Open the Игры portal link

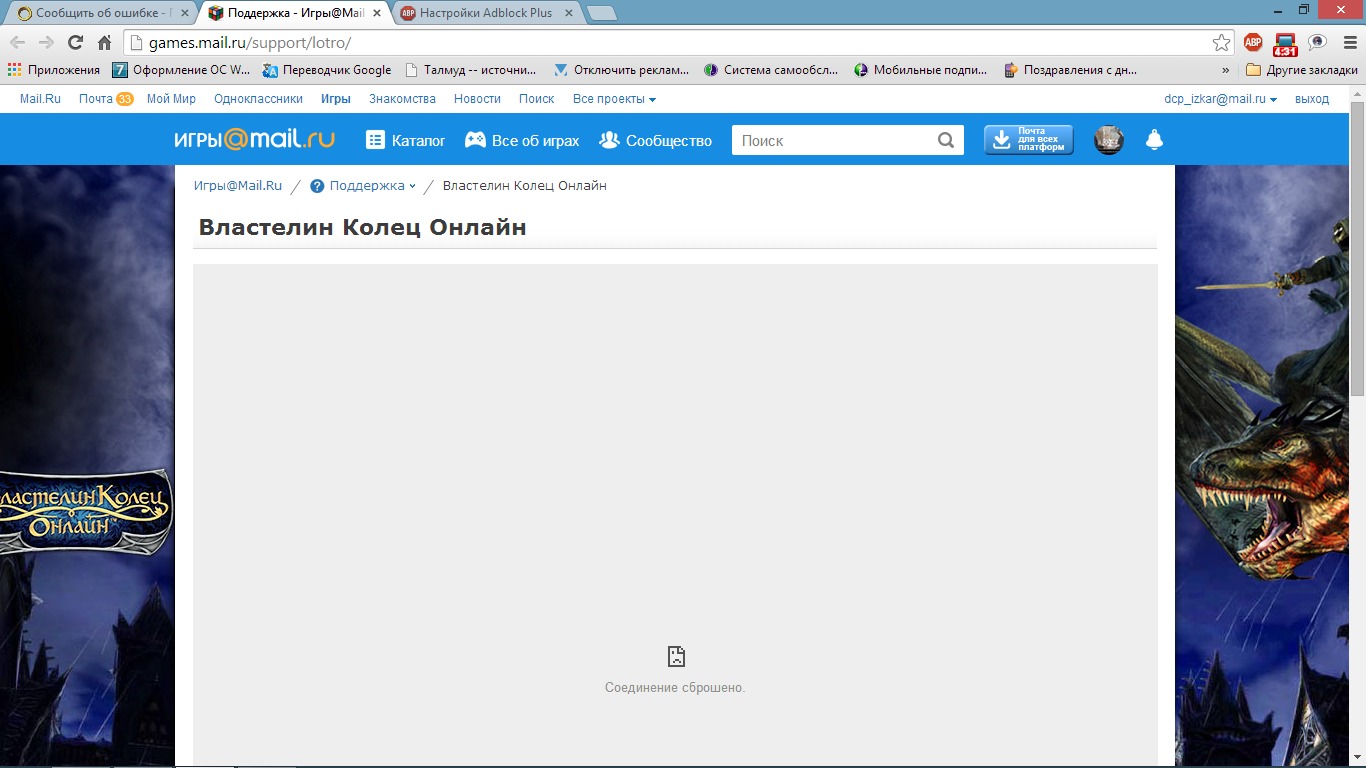click(x=336, y=99)
